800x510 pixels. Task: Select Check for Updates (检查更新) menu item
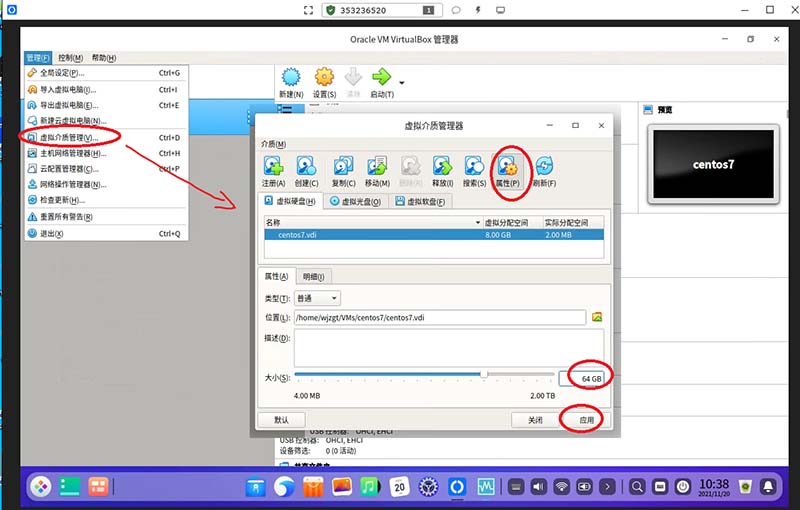[106, 200]
